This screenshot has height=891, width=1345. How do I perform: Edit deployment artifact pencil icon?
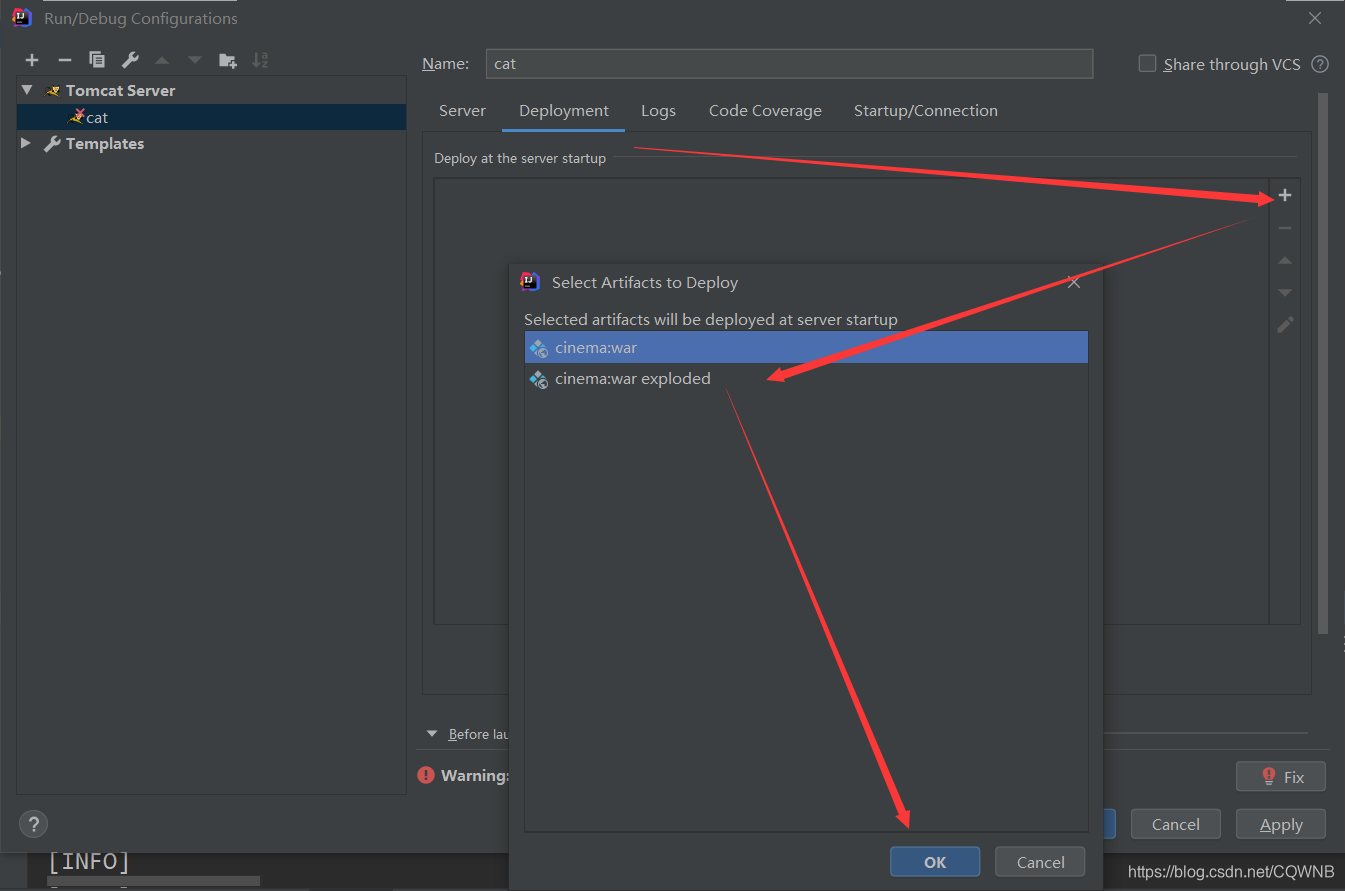(1285, 325)
